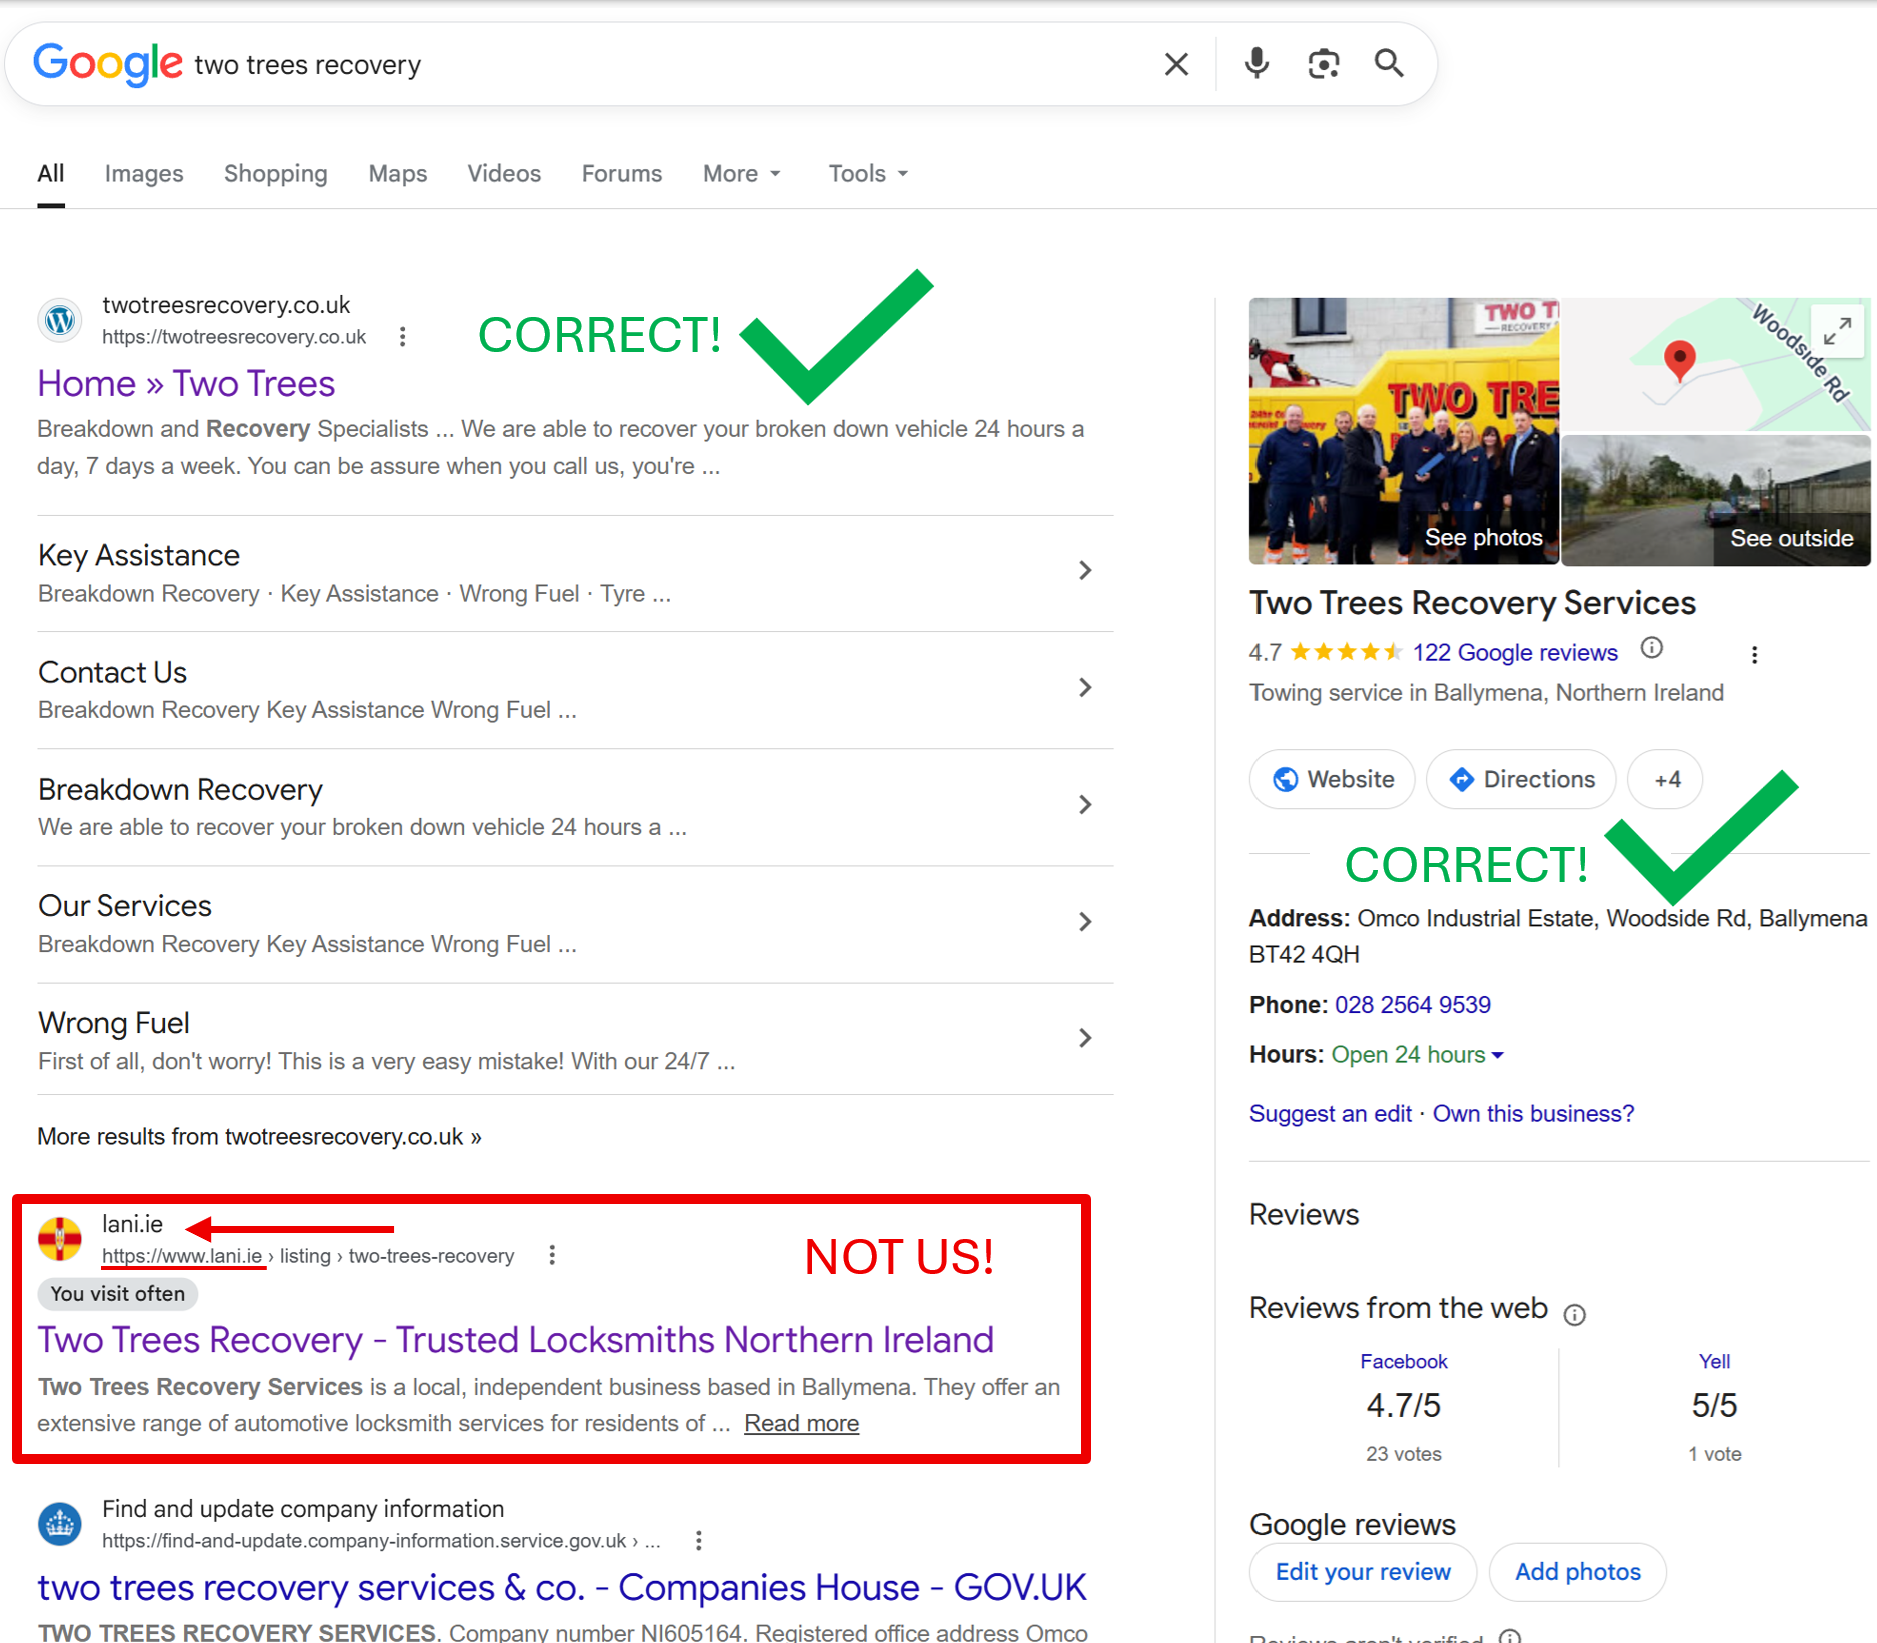This screenshot has width=1877, height=1643.
Task: Expand the 'Open 24 hours' dropdown
Action: pos(1418,1055)
